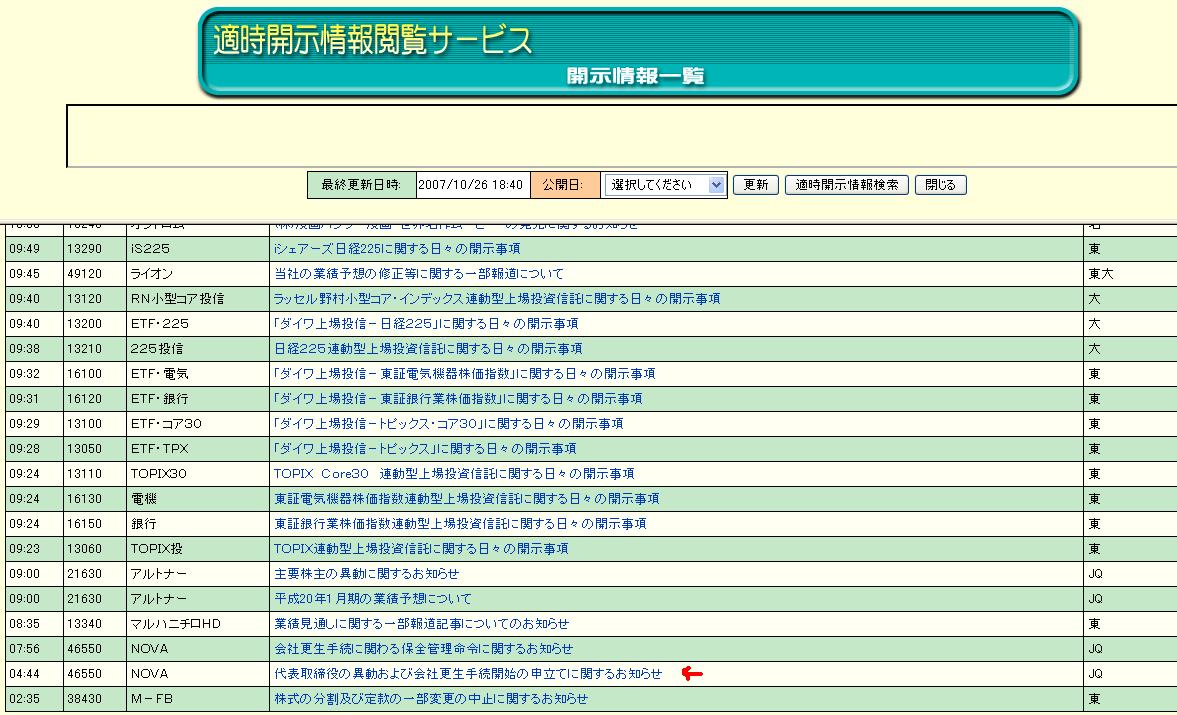Screen dimensions: 1177x715
Task: Click the empty banner box below header
Action: 620,135
